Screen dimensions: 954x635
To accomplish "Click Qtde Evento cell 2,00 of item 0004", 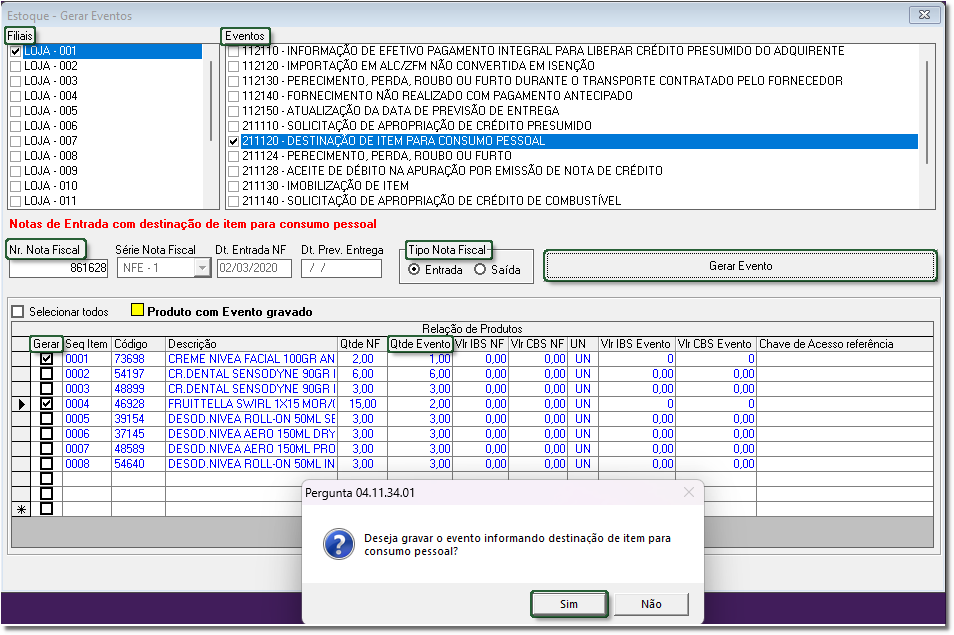I will click(420, 404).
